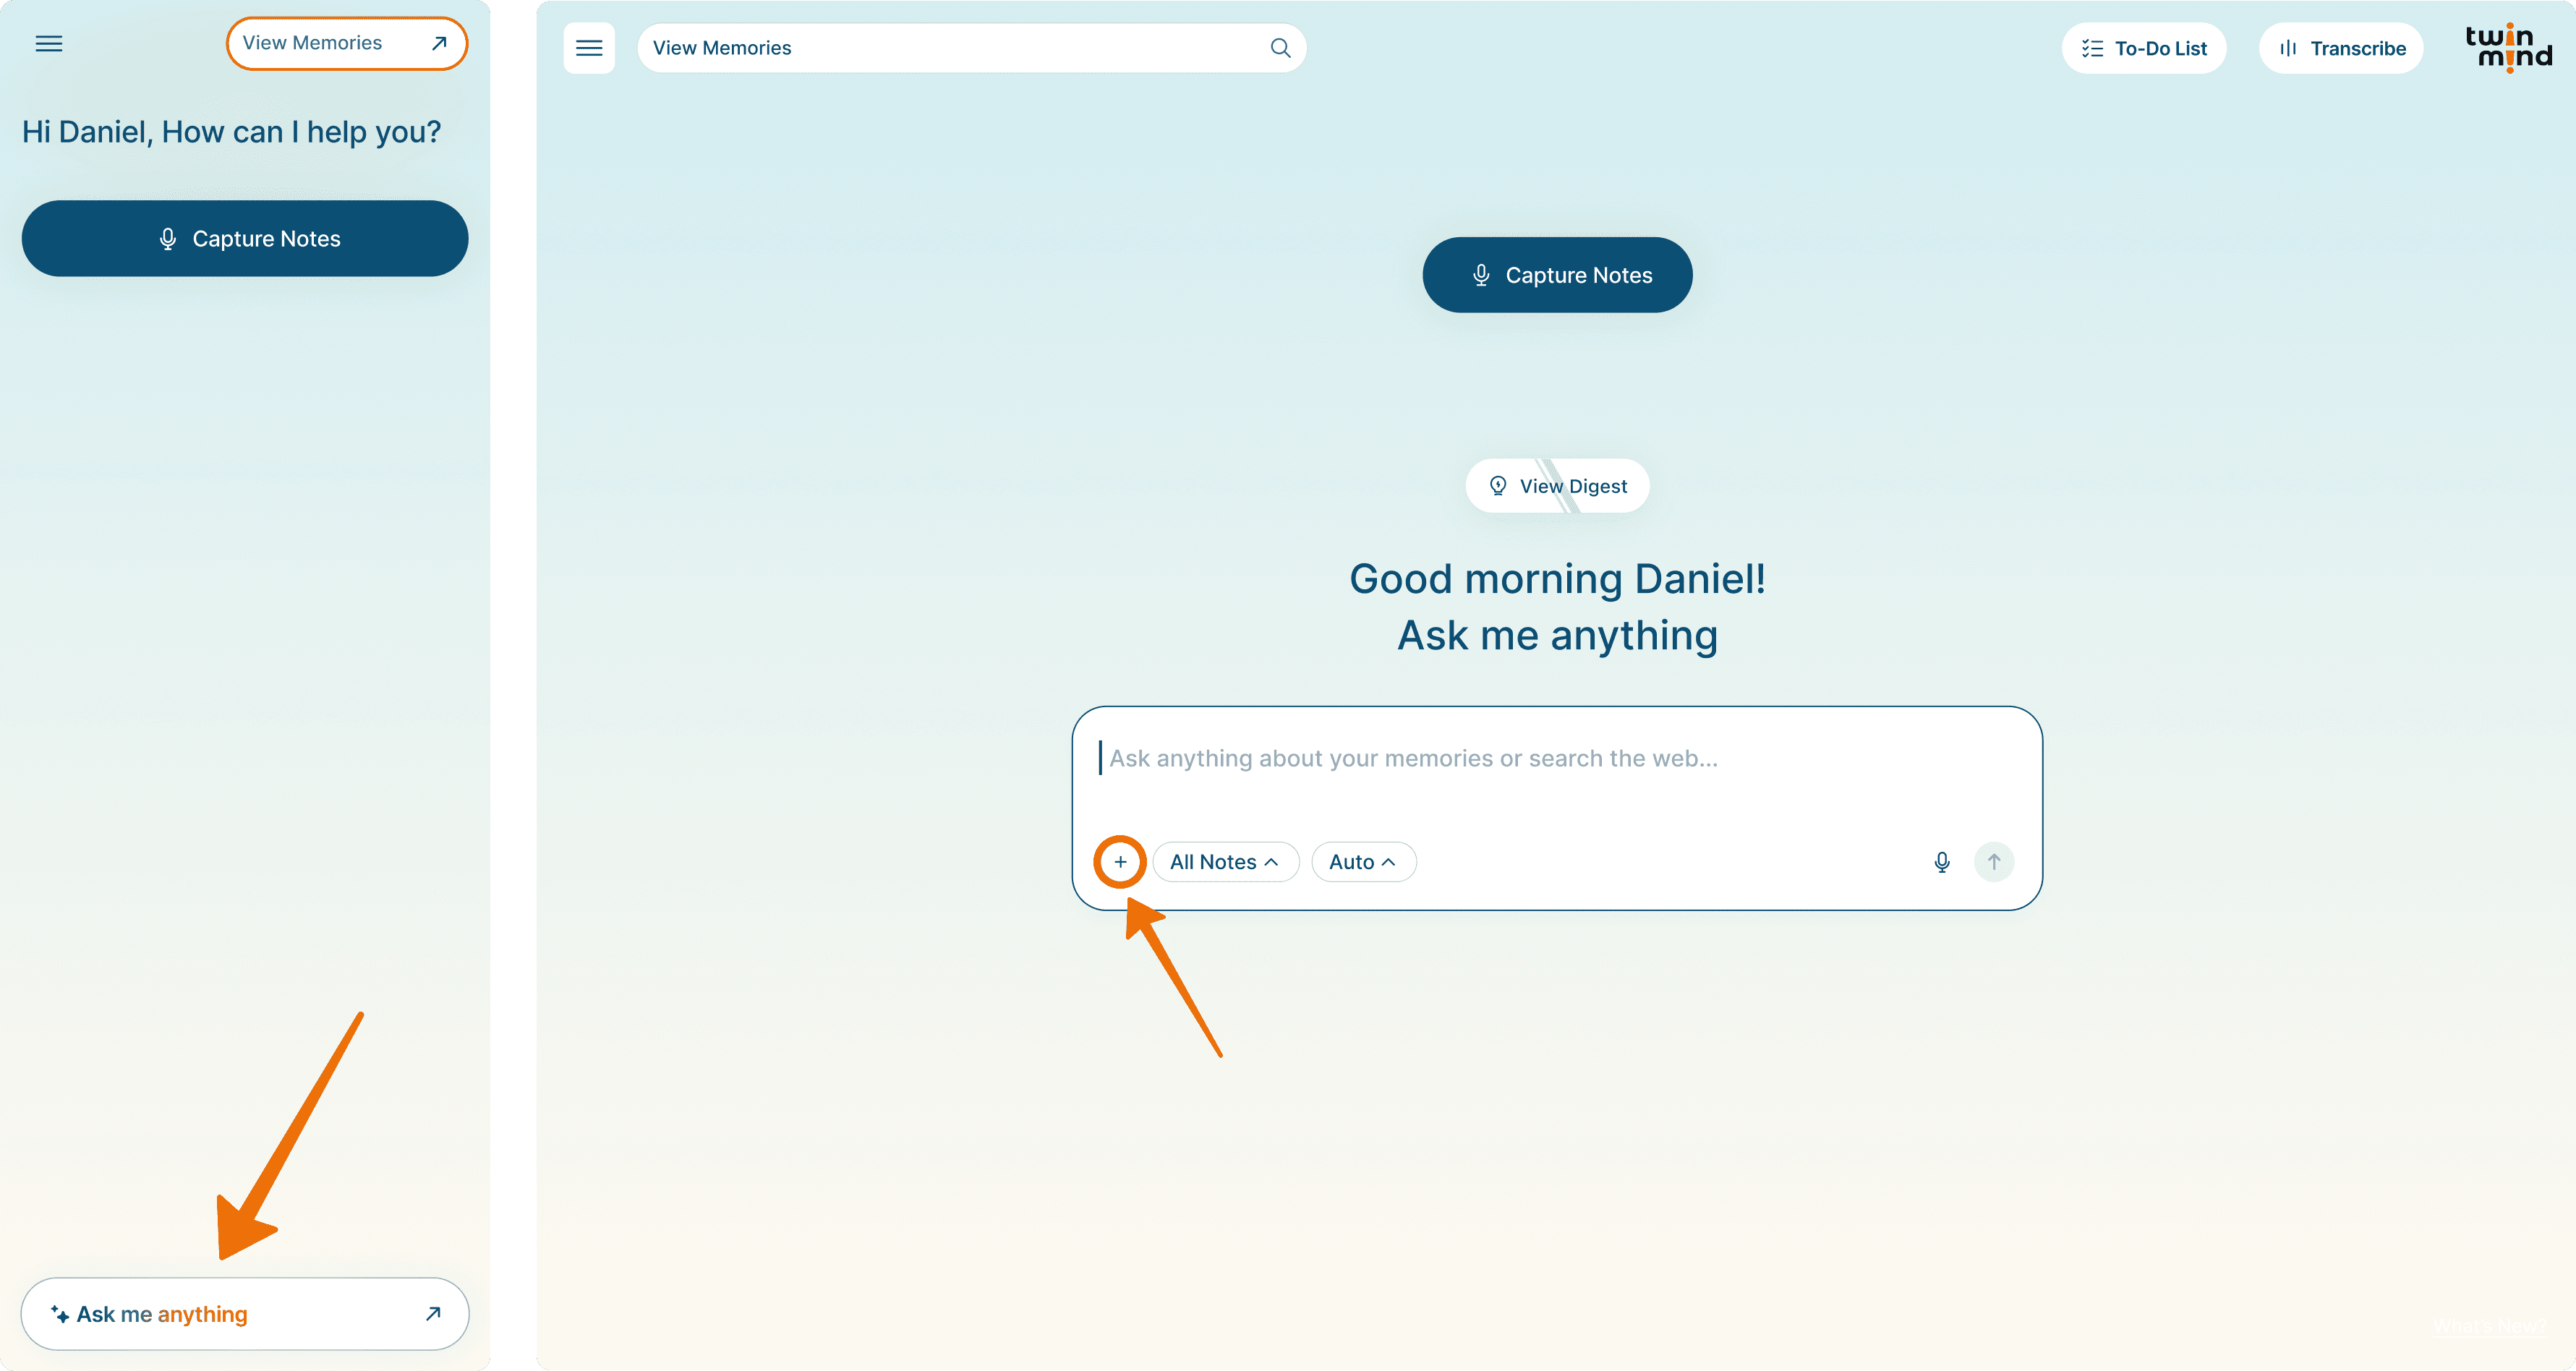Click the 'Hi Daniel, How can I help you?' text

click(231, 132)
